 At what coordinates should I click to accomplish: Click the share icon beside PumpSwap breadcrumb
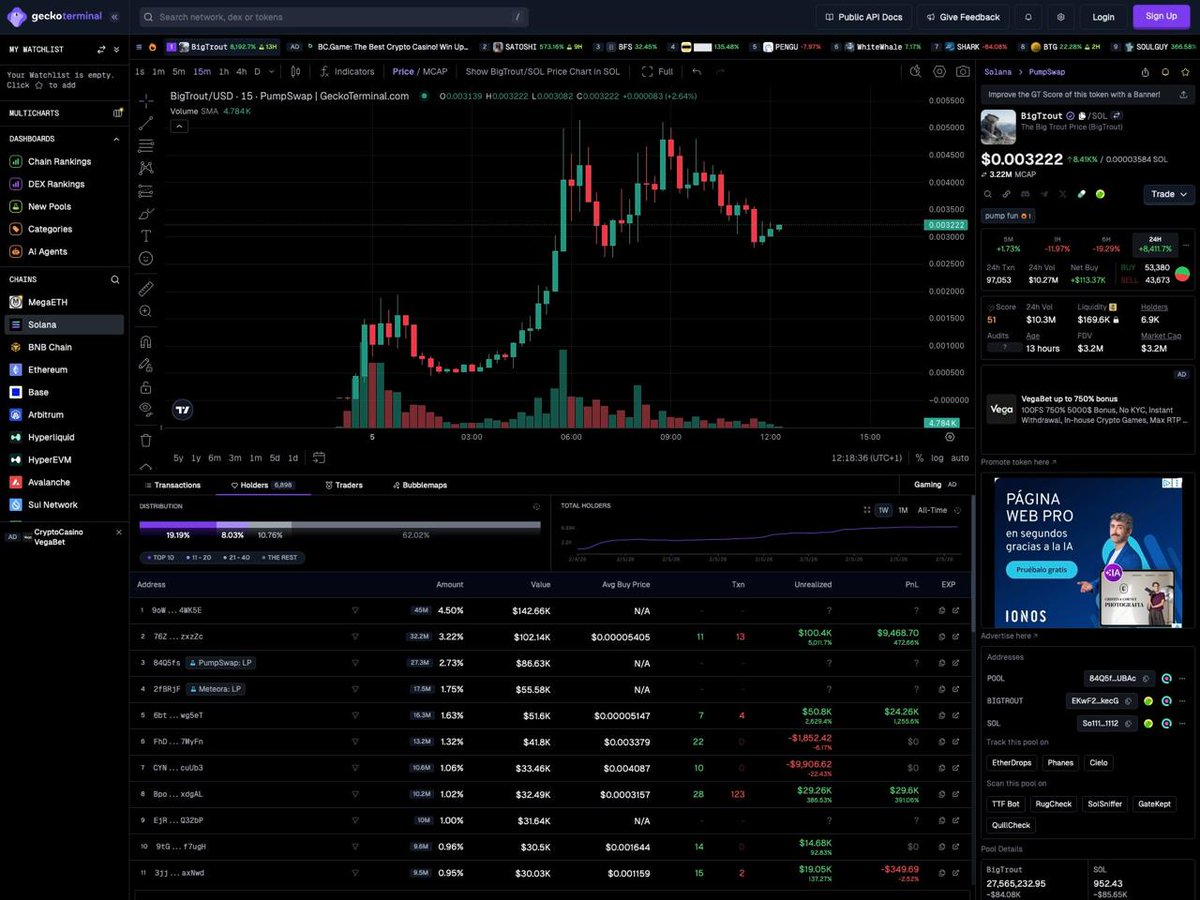(x=1145, y=72)
